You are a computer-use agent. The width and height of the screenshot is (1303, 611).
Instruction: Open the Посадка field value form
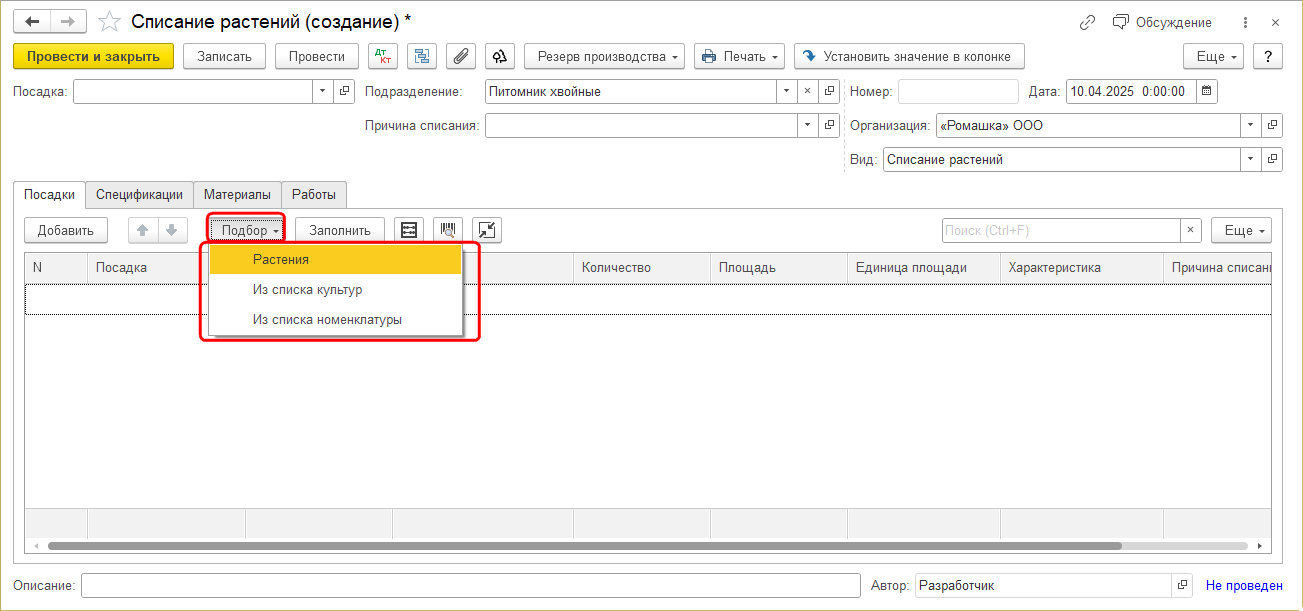point(344,91)
